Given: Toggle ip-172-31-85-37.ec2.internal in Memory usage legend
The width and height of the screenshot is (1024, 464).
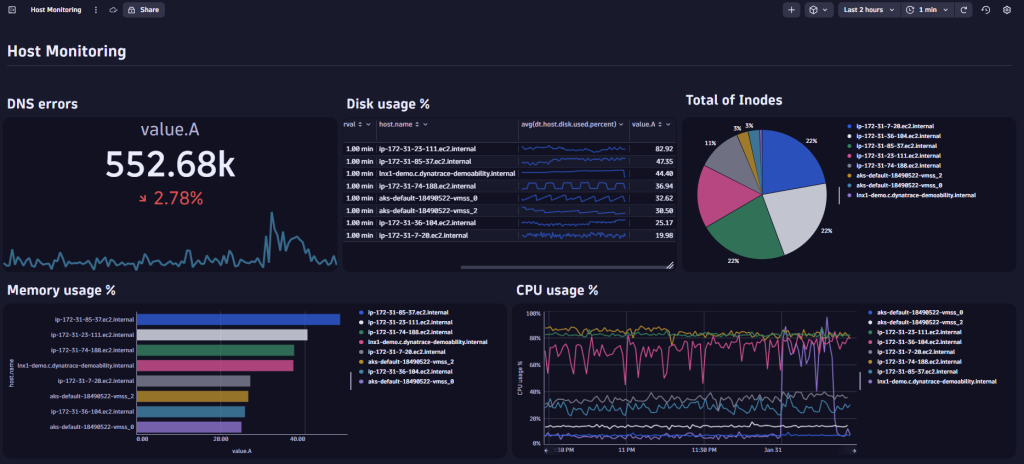Looking at the screenshot, I should point(404,312).
